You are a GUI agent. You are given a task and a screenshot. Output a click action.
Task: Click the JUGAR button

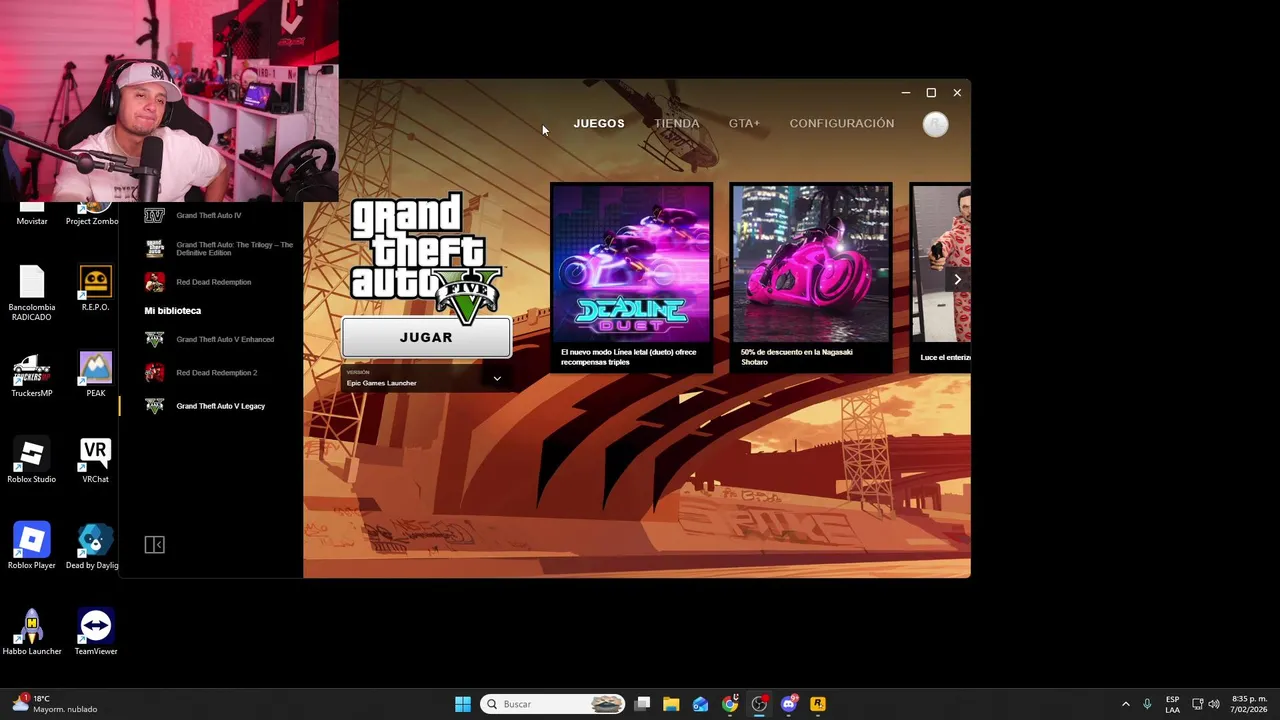426,338
